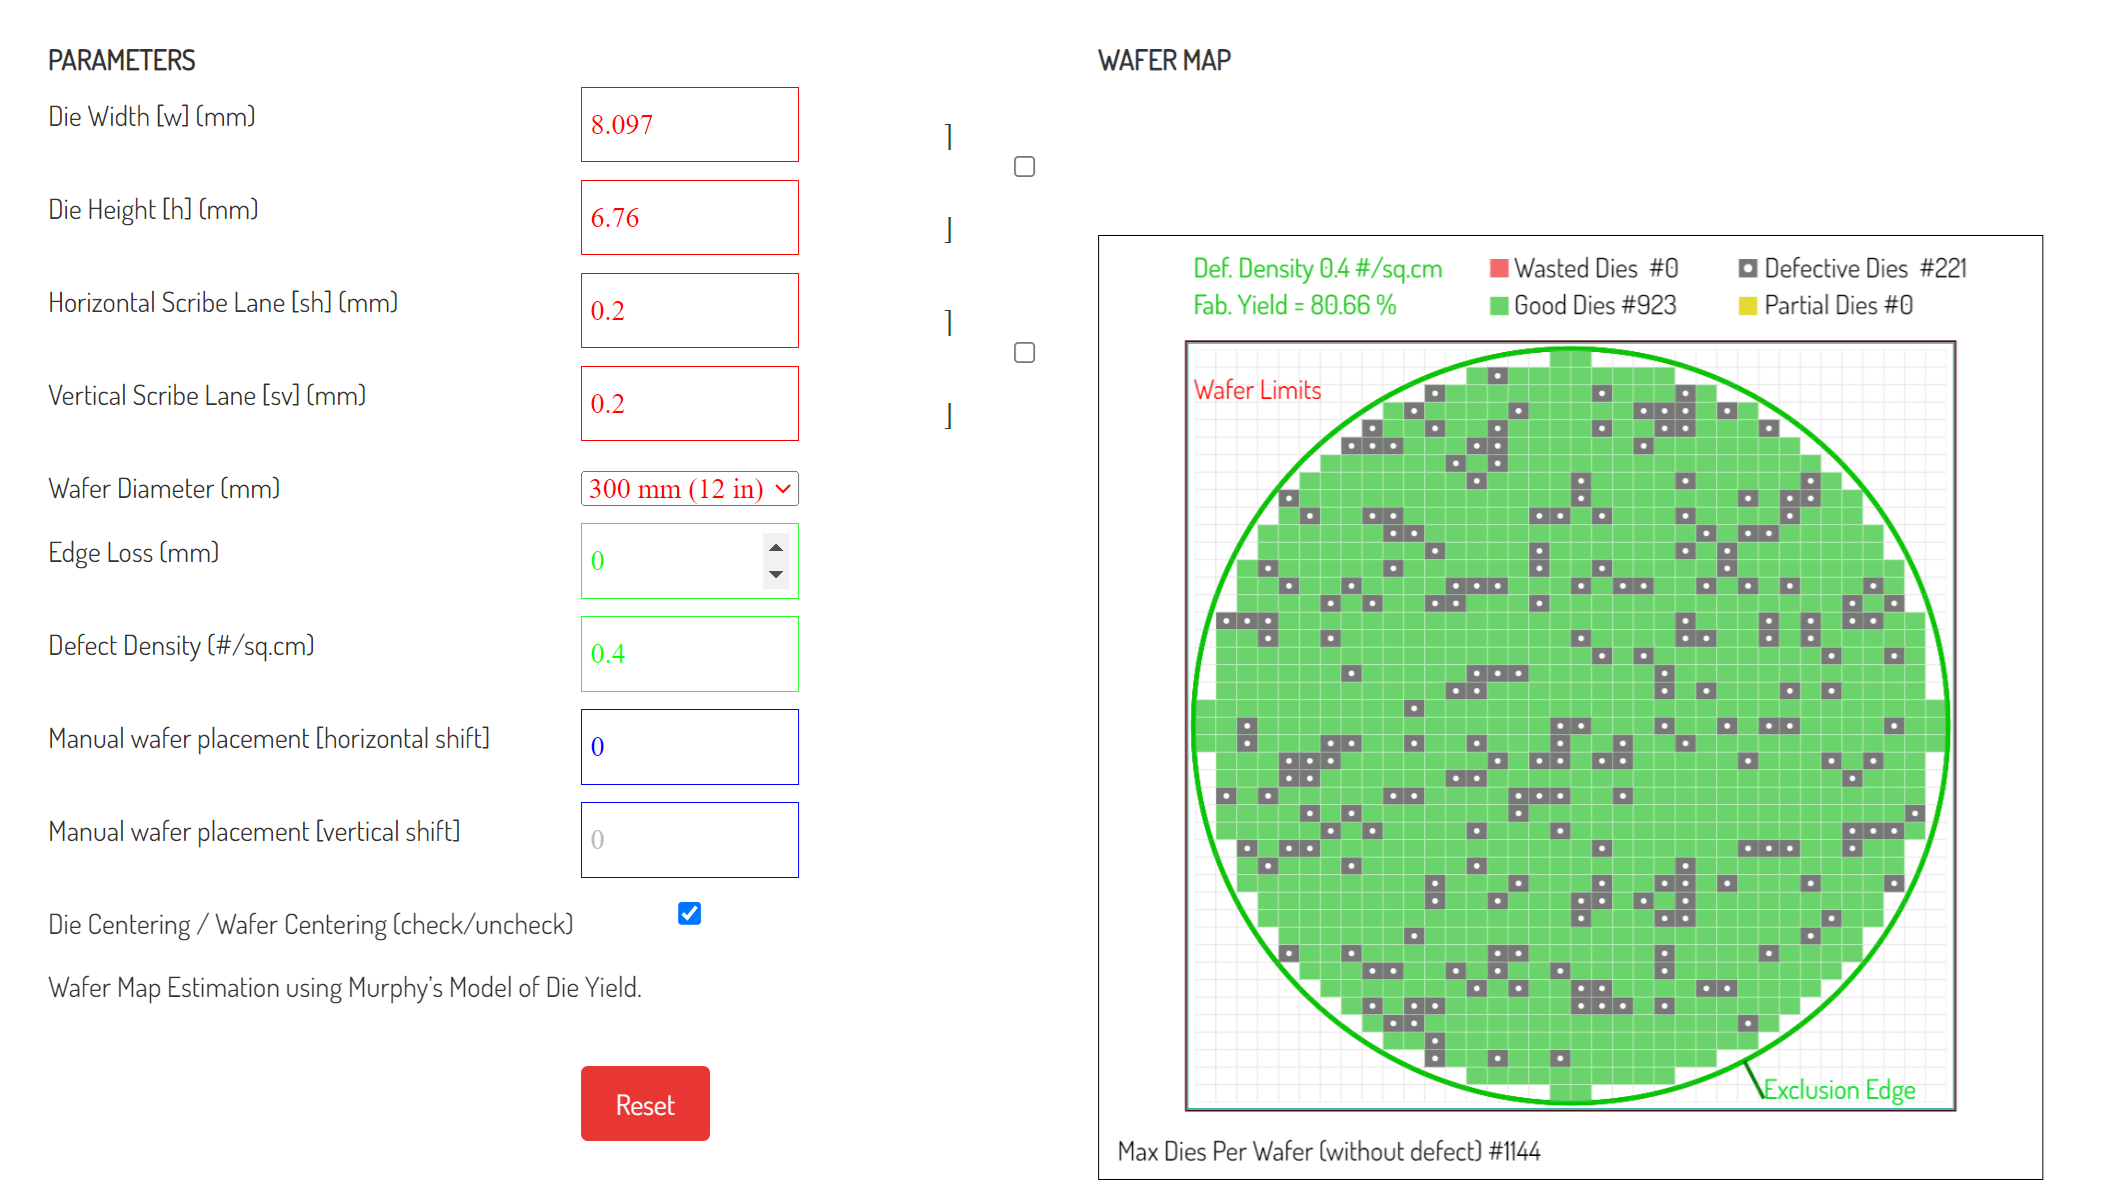The height and width of the screenshot is (1194, 2108).
Task: Click the green Good Dies legend square
Action: point(1498,306)
